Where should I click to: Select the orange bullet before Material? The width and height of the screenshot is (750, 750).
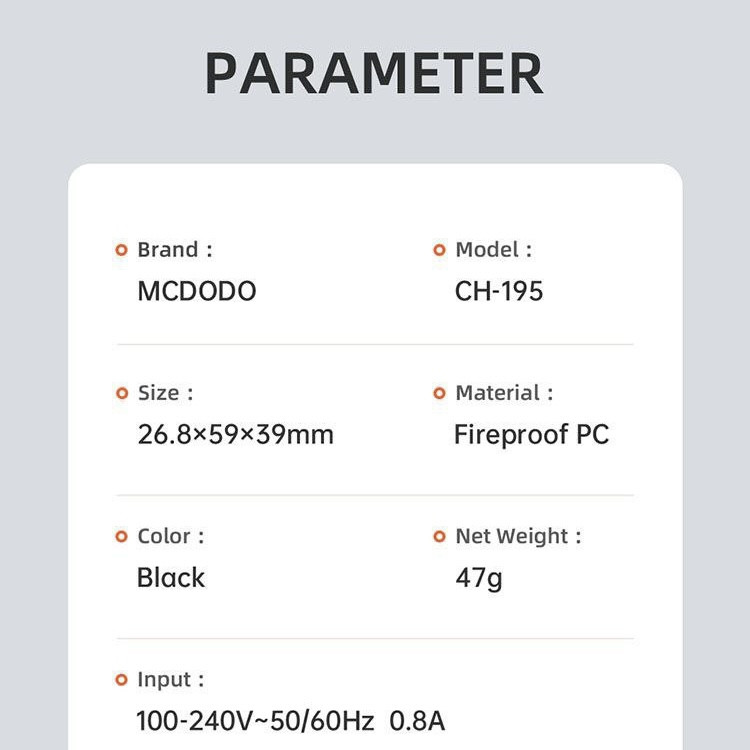click(x=439, y=393)
